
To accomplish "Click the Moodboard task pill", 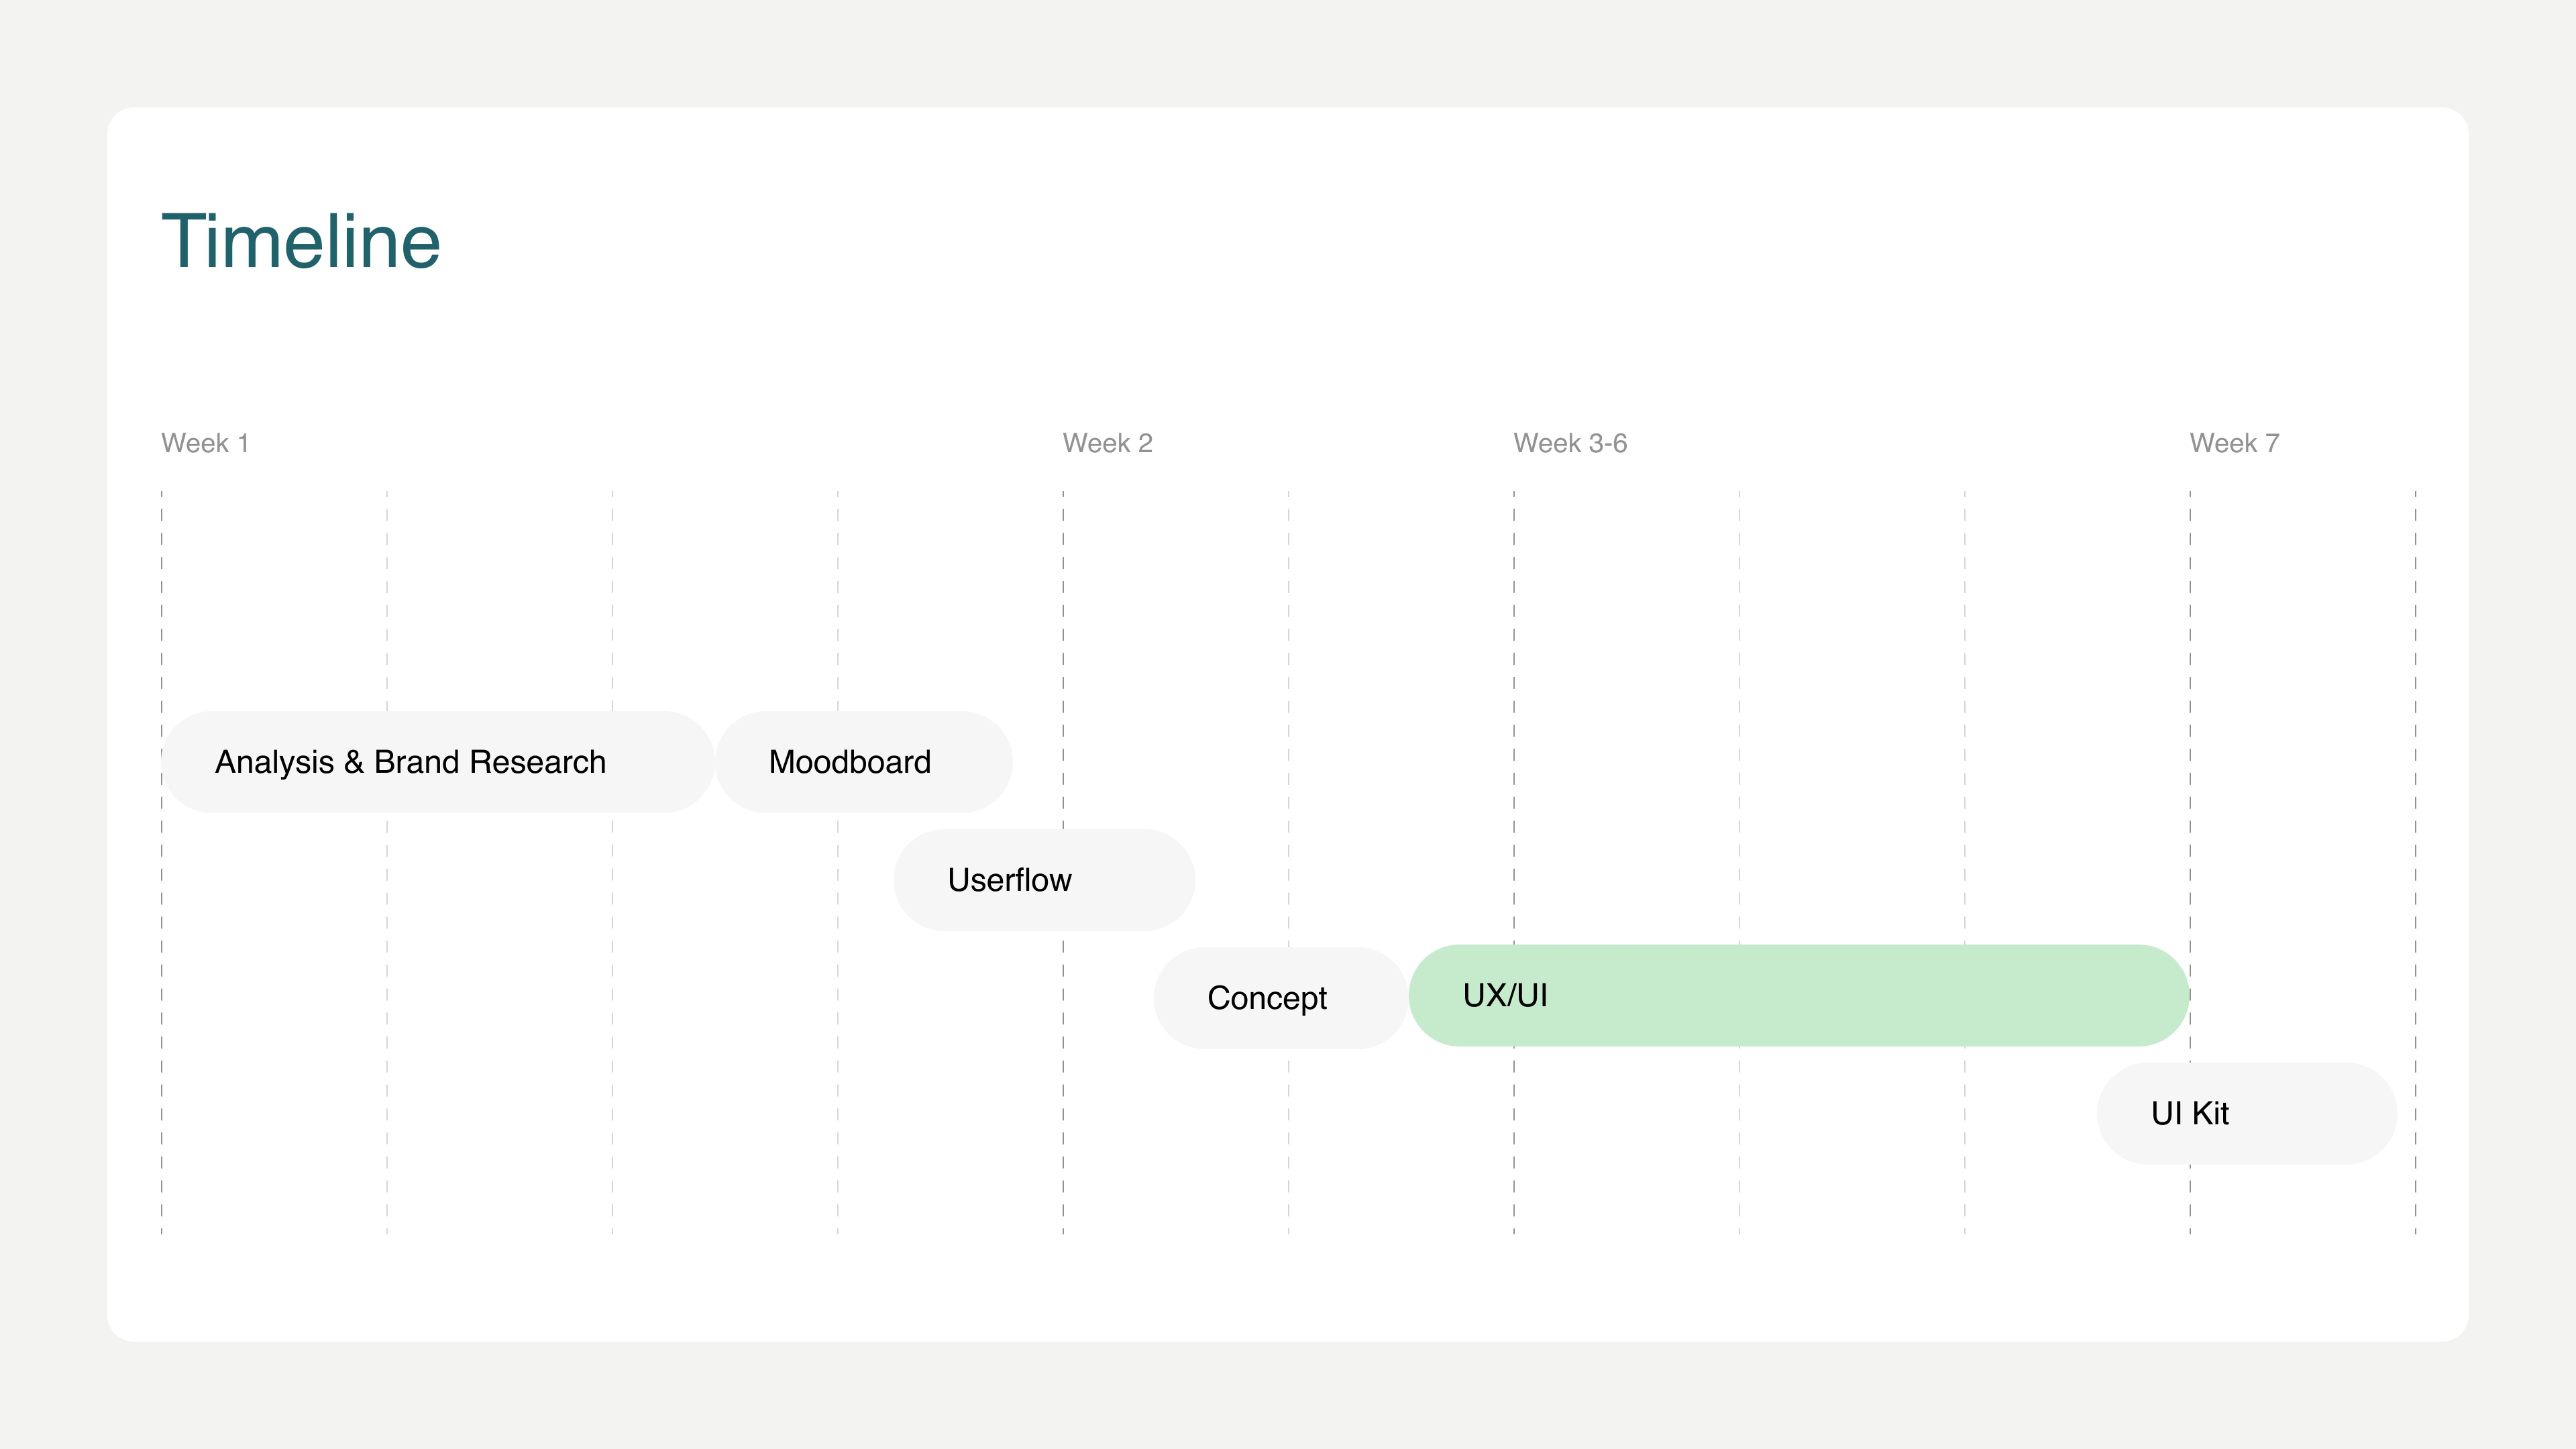I will (x=863, y=762).
